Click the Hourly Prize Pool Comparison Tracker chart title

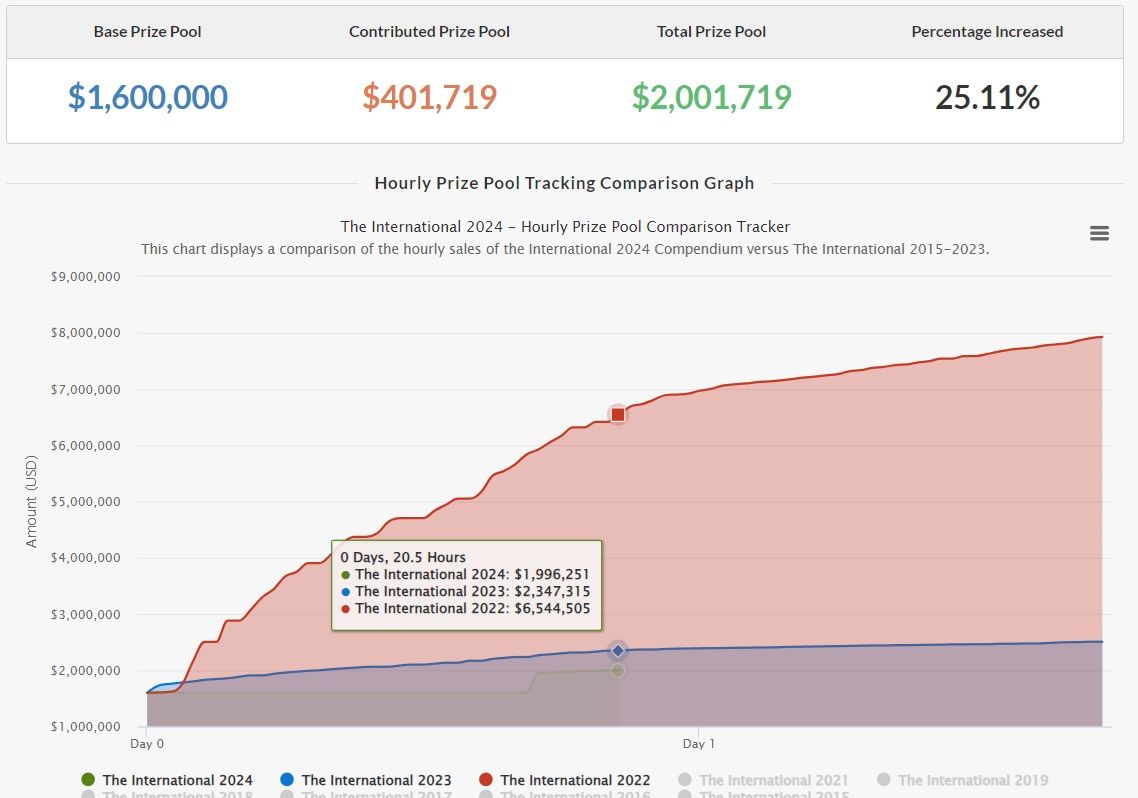pos(565,227)
